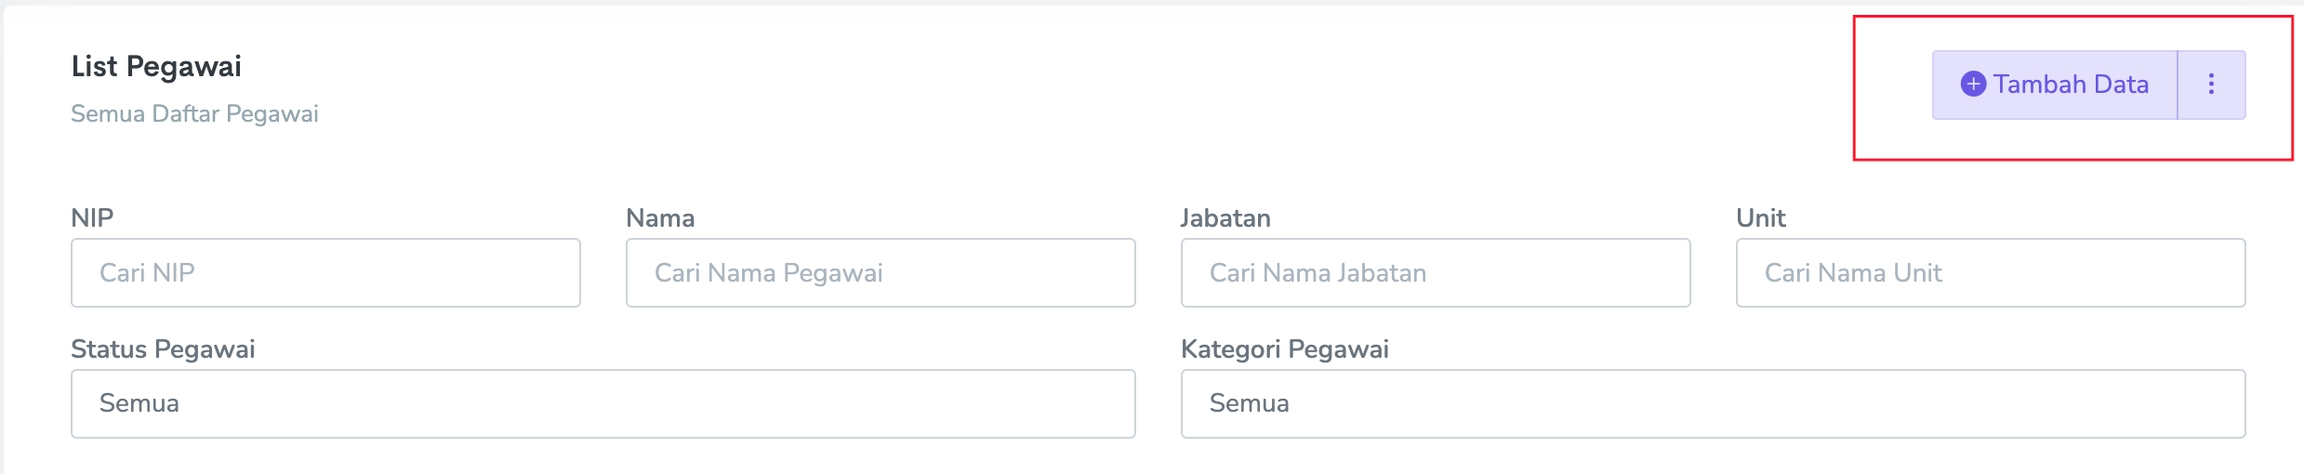Click the List Pegawai heading
This screenshot has width=2304, height=474.
(156, 66)
